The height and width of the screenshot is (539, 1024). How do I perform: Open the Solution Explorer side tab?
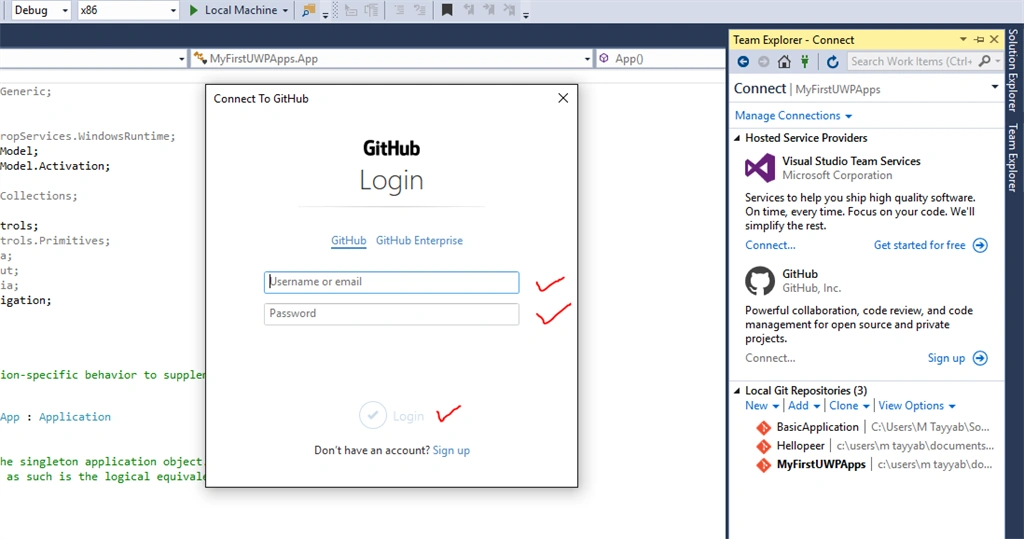point(1013,71)
